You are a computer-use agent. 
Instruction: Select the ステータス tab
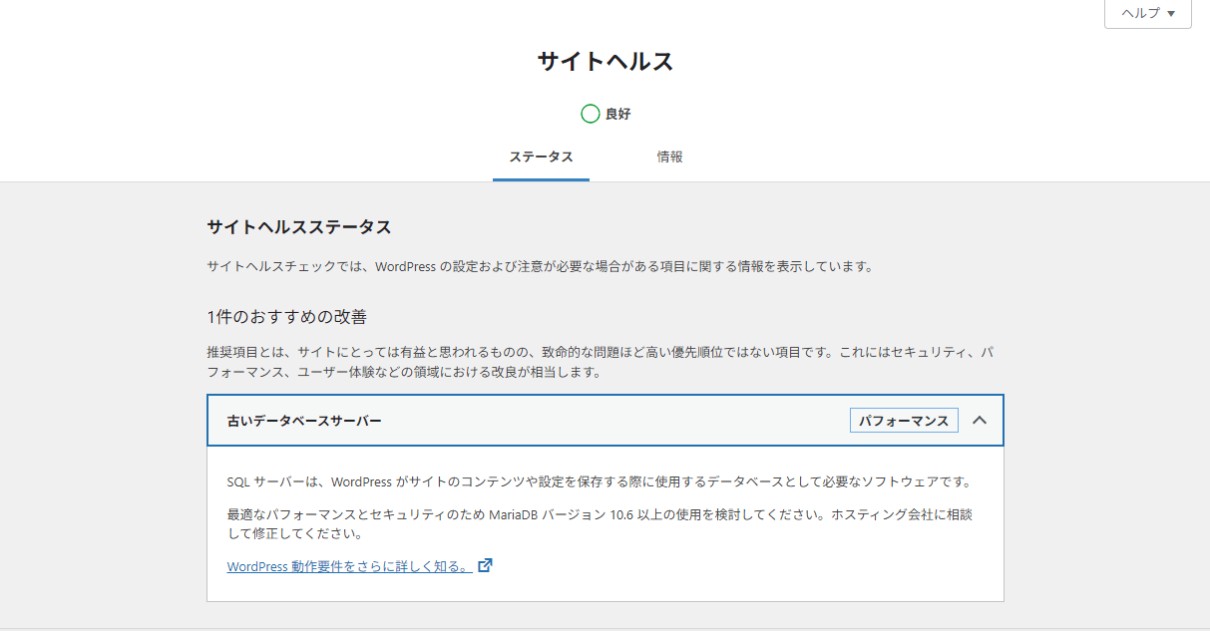pyautogui.click(x=540, y=157)
